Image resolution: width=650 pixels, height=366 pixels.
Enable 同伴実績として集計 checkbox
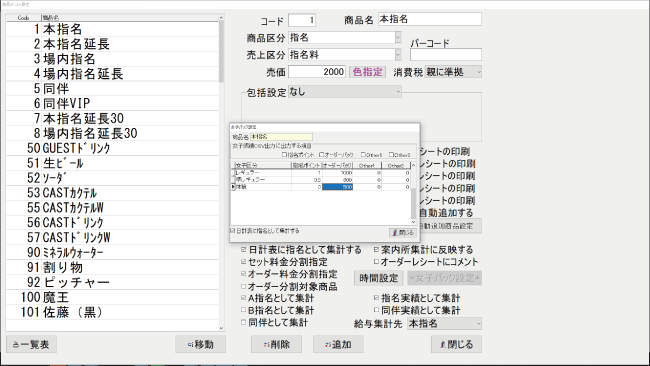click(x=376, y=310)
